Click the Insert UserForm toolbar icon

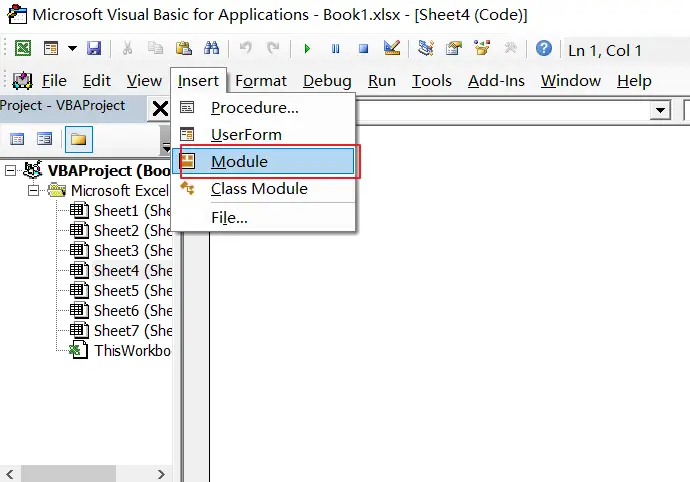(x=51, y=48)
